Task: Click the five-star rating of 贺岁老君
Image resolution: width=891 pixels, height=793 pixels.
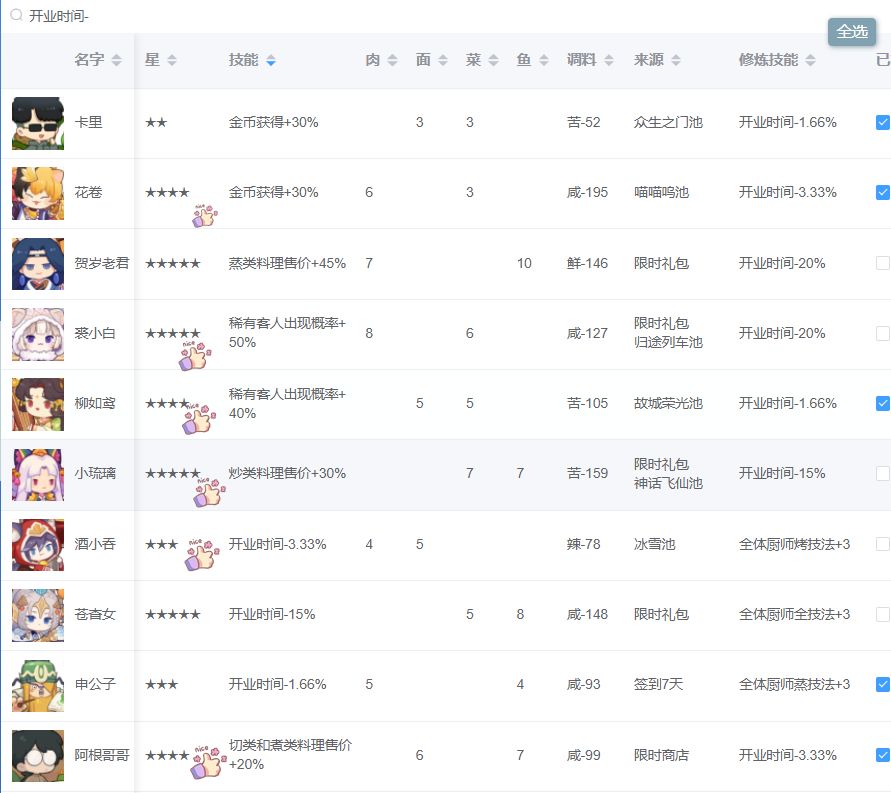Action: tap(173, 264)
